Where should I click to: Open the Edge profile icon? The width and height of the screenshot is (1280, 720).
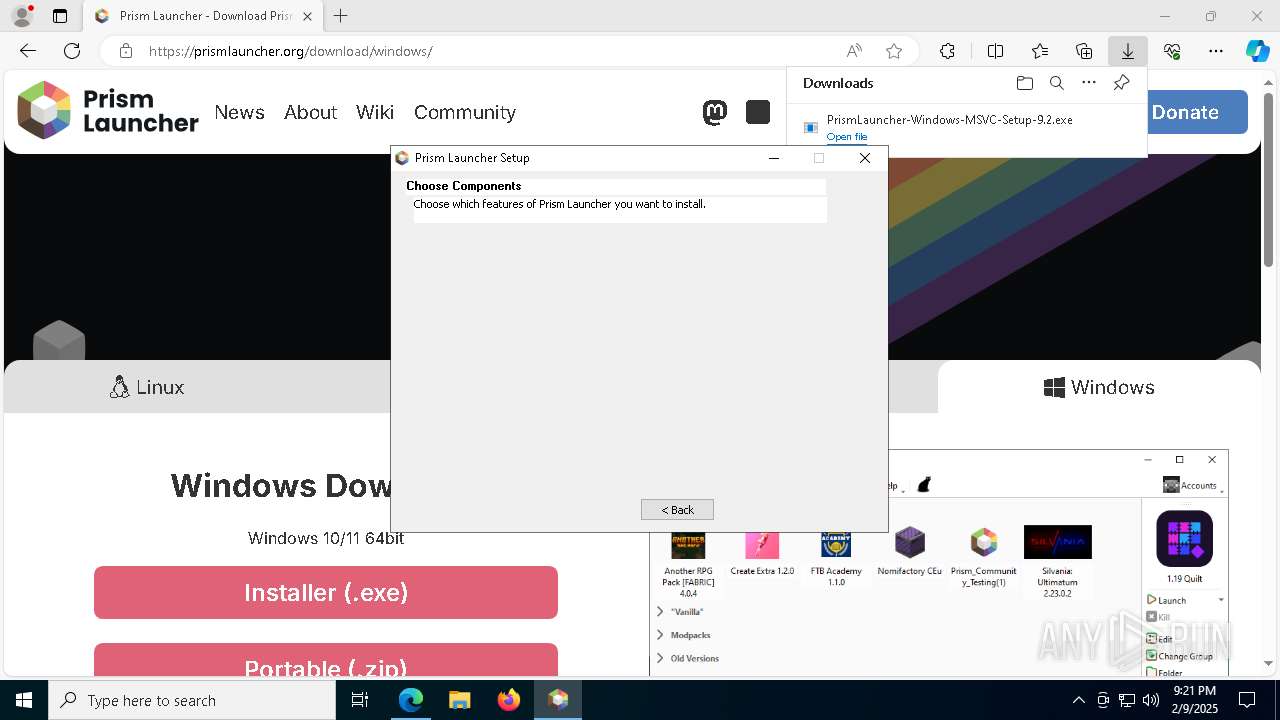tap(22, 16)
